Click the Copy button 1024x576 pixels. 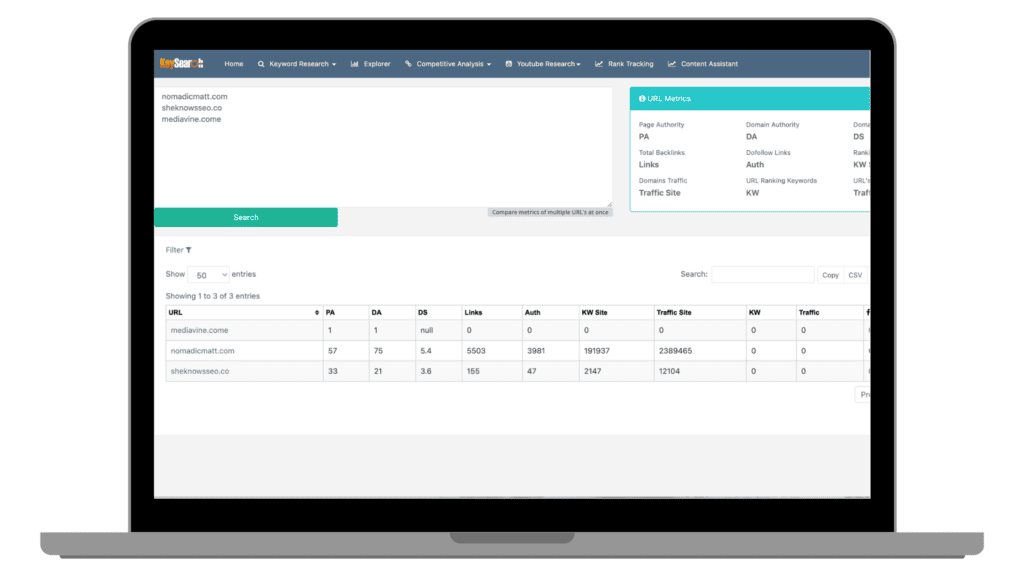(830, 275)
